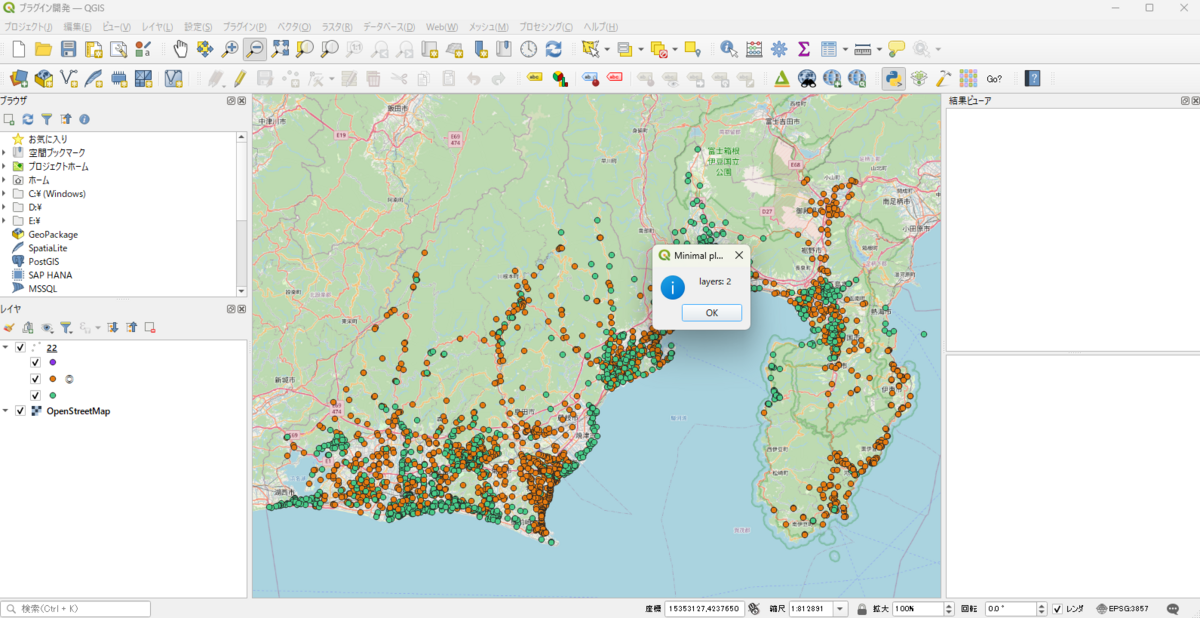This screenshot has height=618, width=1200.
Task: Open the processing toolbox gear icon
Action: pos(779,49)
